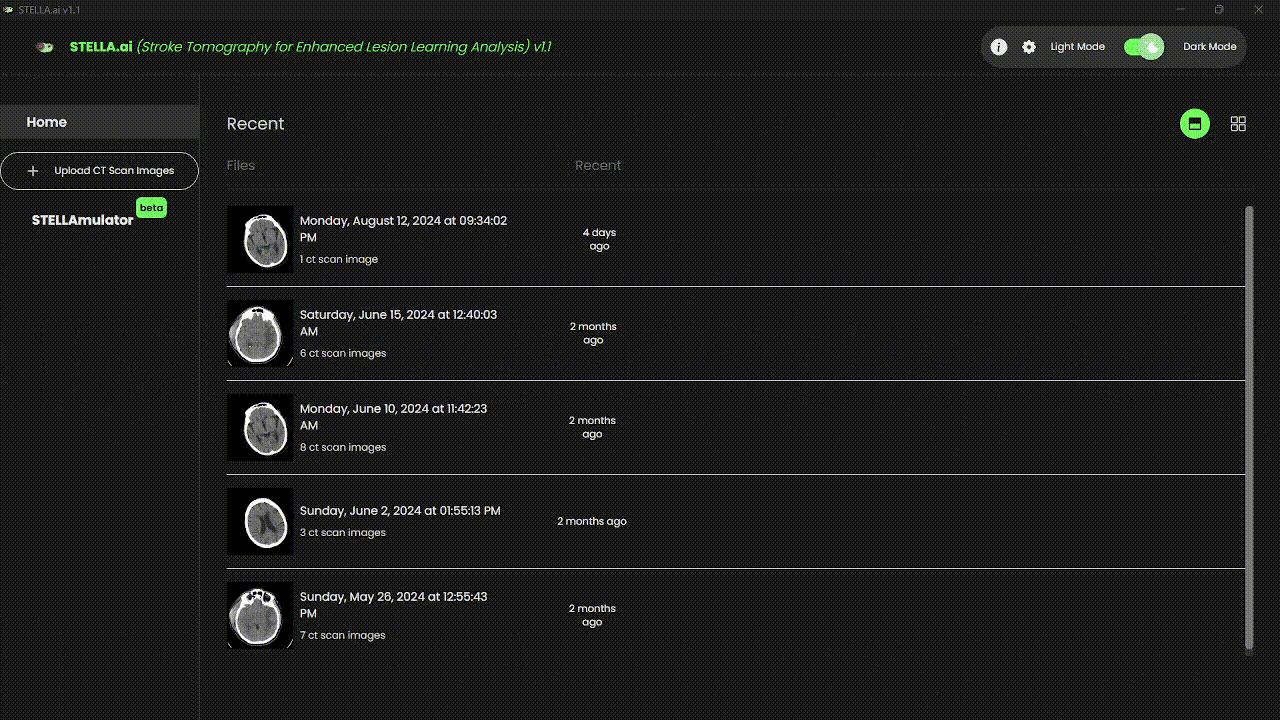Click the STELLA.ai logo icon

[45, 47]
